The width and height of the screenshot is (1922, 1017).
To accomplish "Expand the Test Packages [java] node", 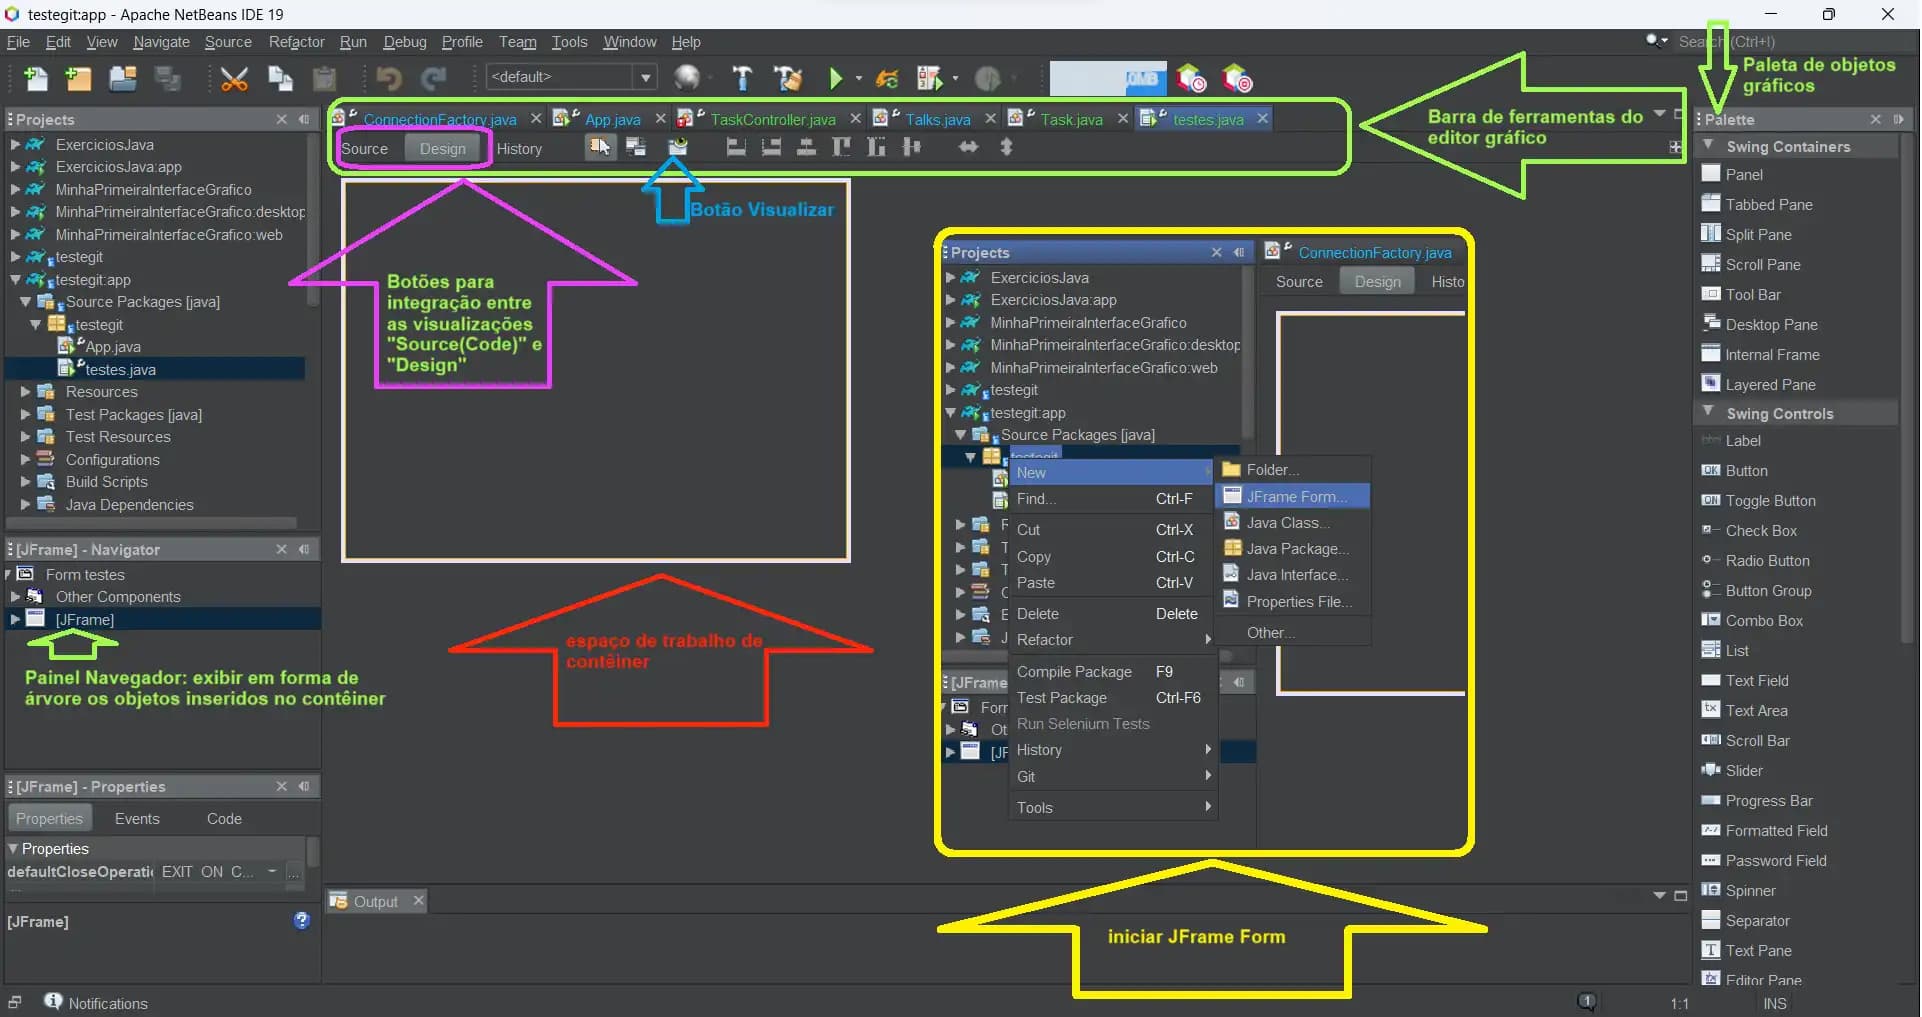I will tap(26, 414).
